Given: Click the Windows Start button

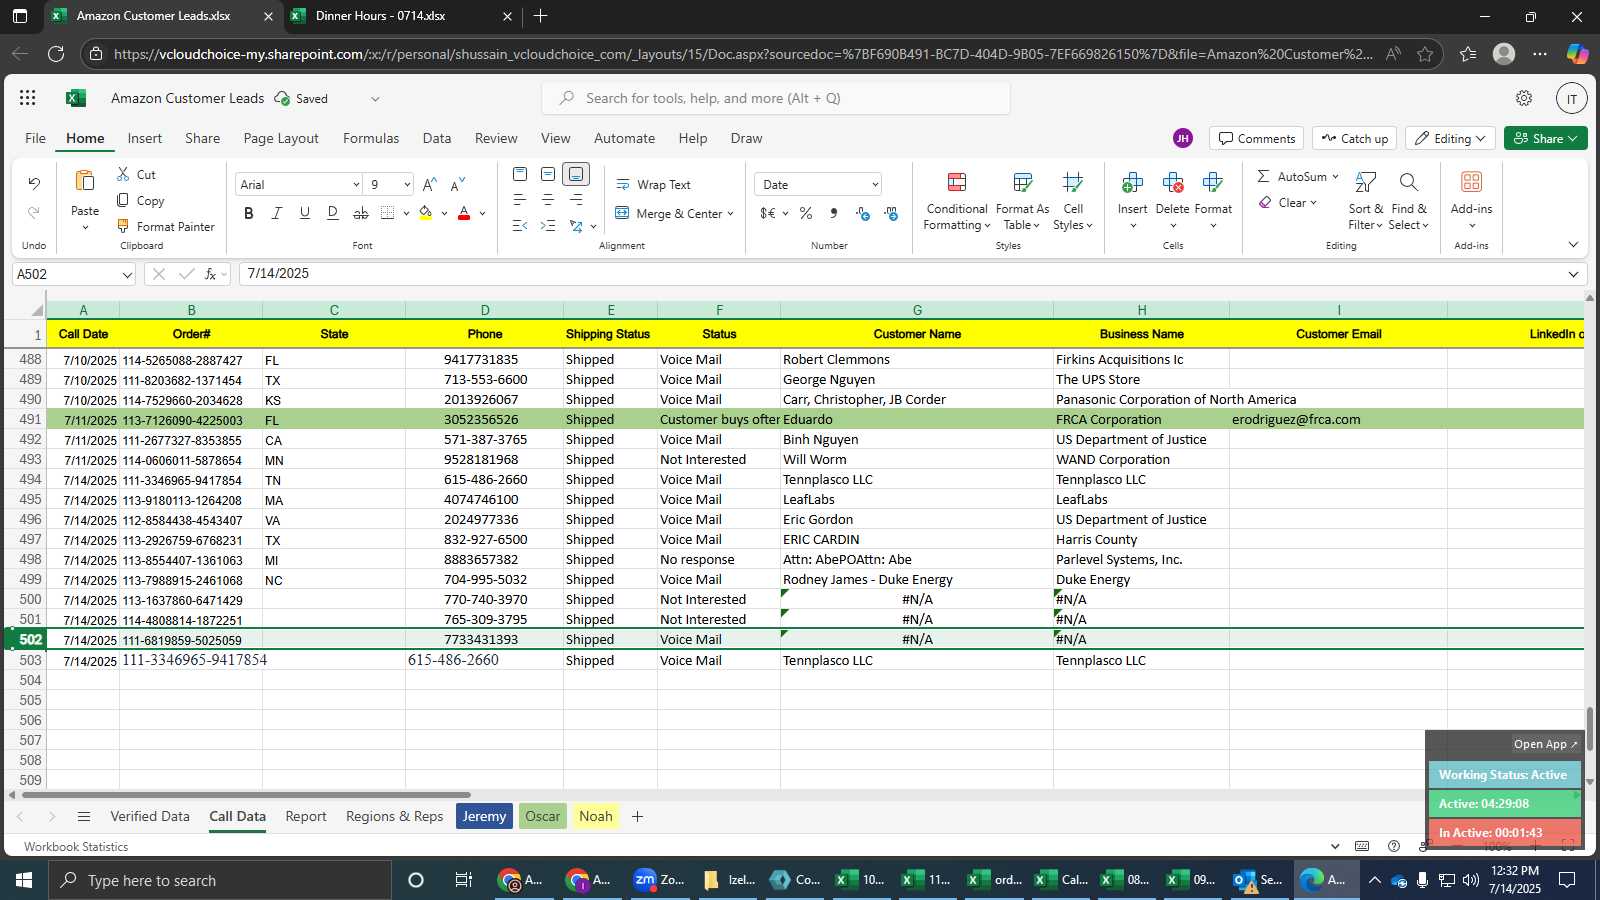Looking at the screenshot, I should pos(24,880).
